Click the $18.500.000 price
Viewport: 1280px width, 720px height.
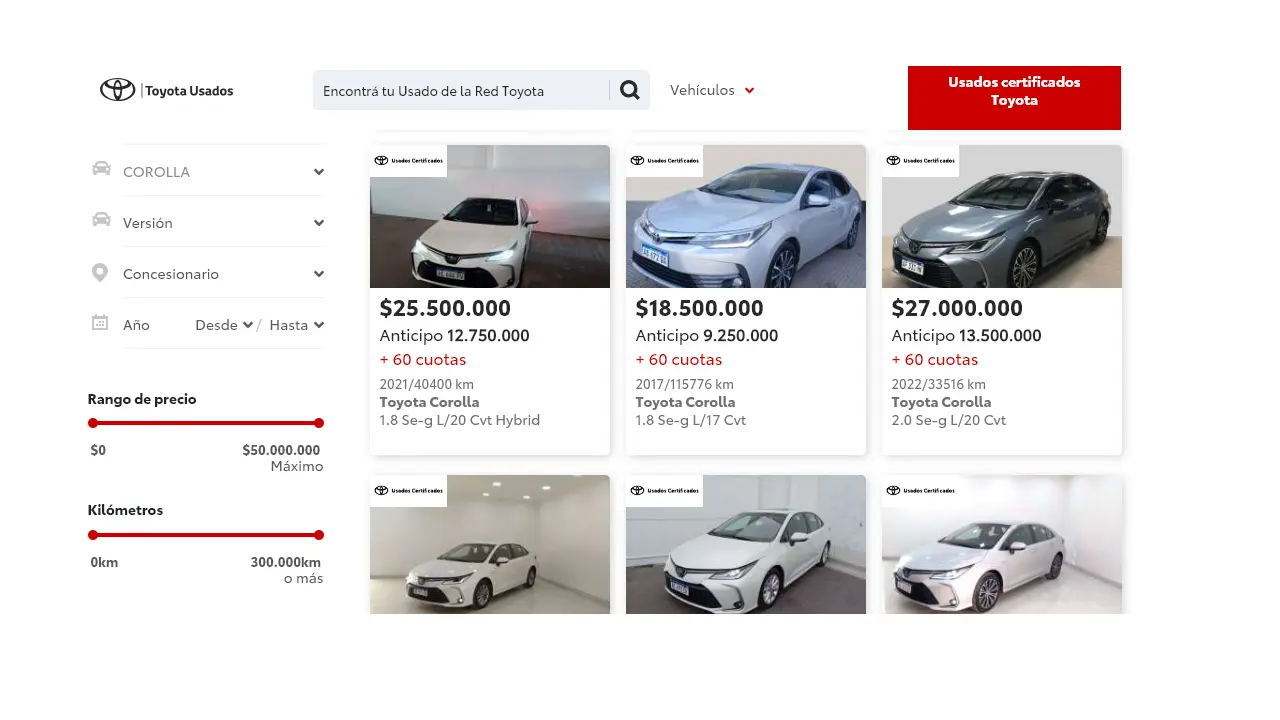[699, 308]
